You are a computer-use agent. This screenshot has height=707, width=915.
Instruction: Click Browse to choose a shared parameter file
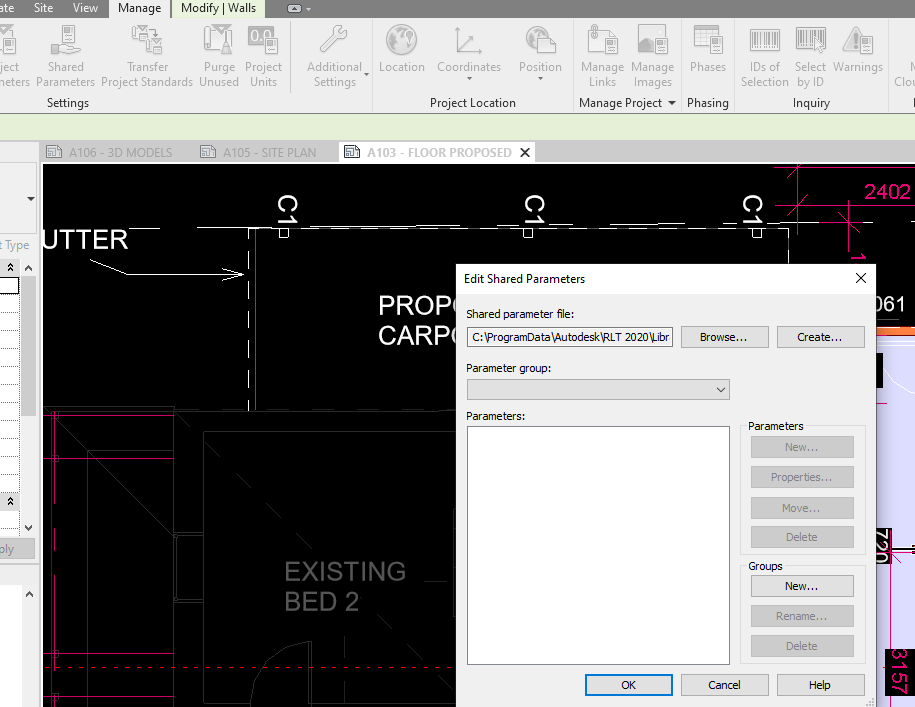click(x=724, y=337)
